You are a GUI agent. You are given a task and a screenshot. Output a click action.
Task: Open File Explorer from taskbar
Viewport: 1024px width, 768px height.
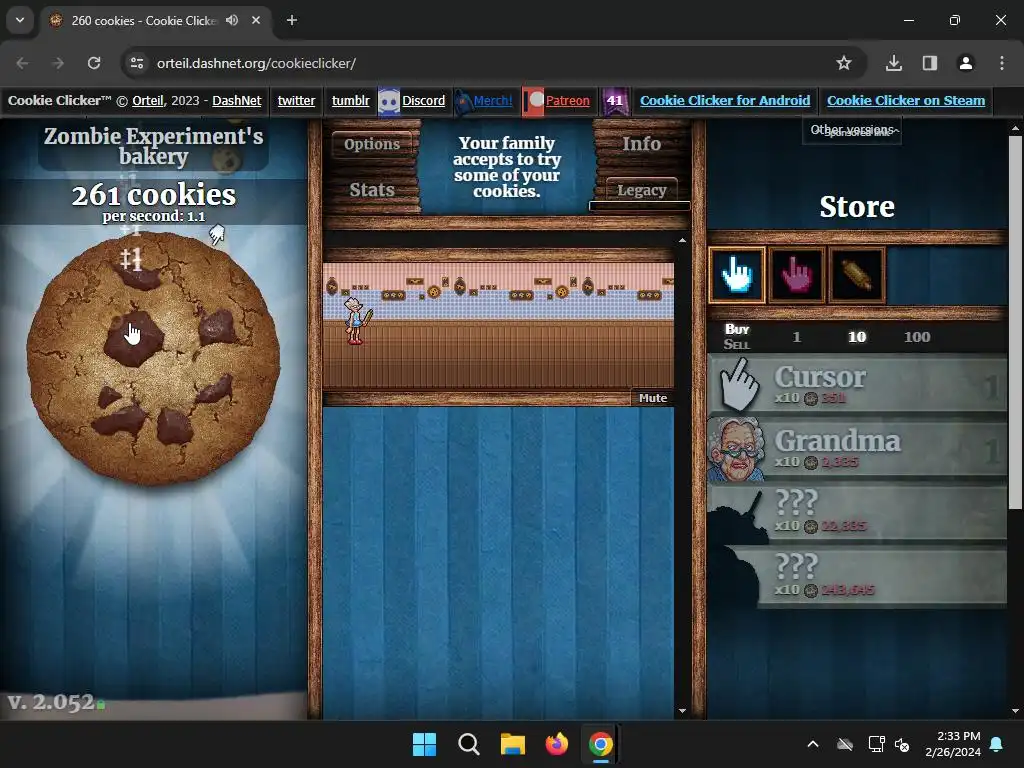[513, 744]
